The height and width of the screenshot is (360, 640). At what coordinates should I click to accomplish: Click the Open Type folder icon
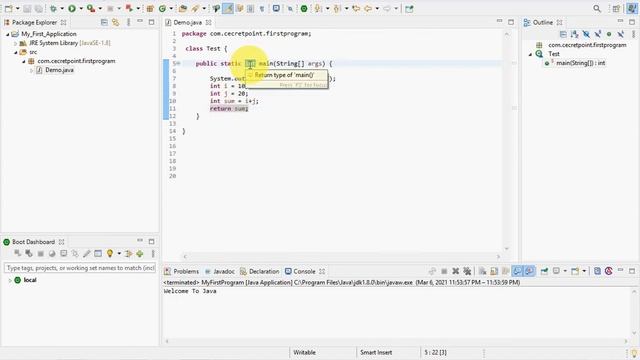tap(183, 8)
